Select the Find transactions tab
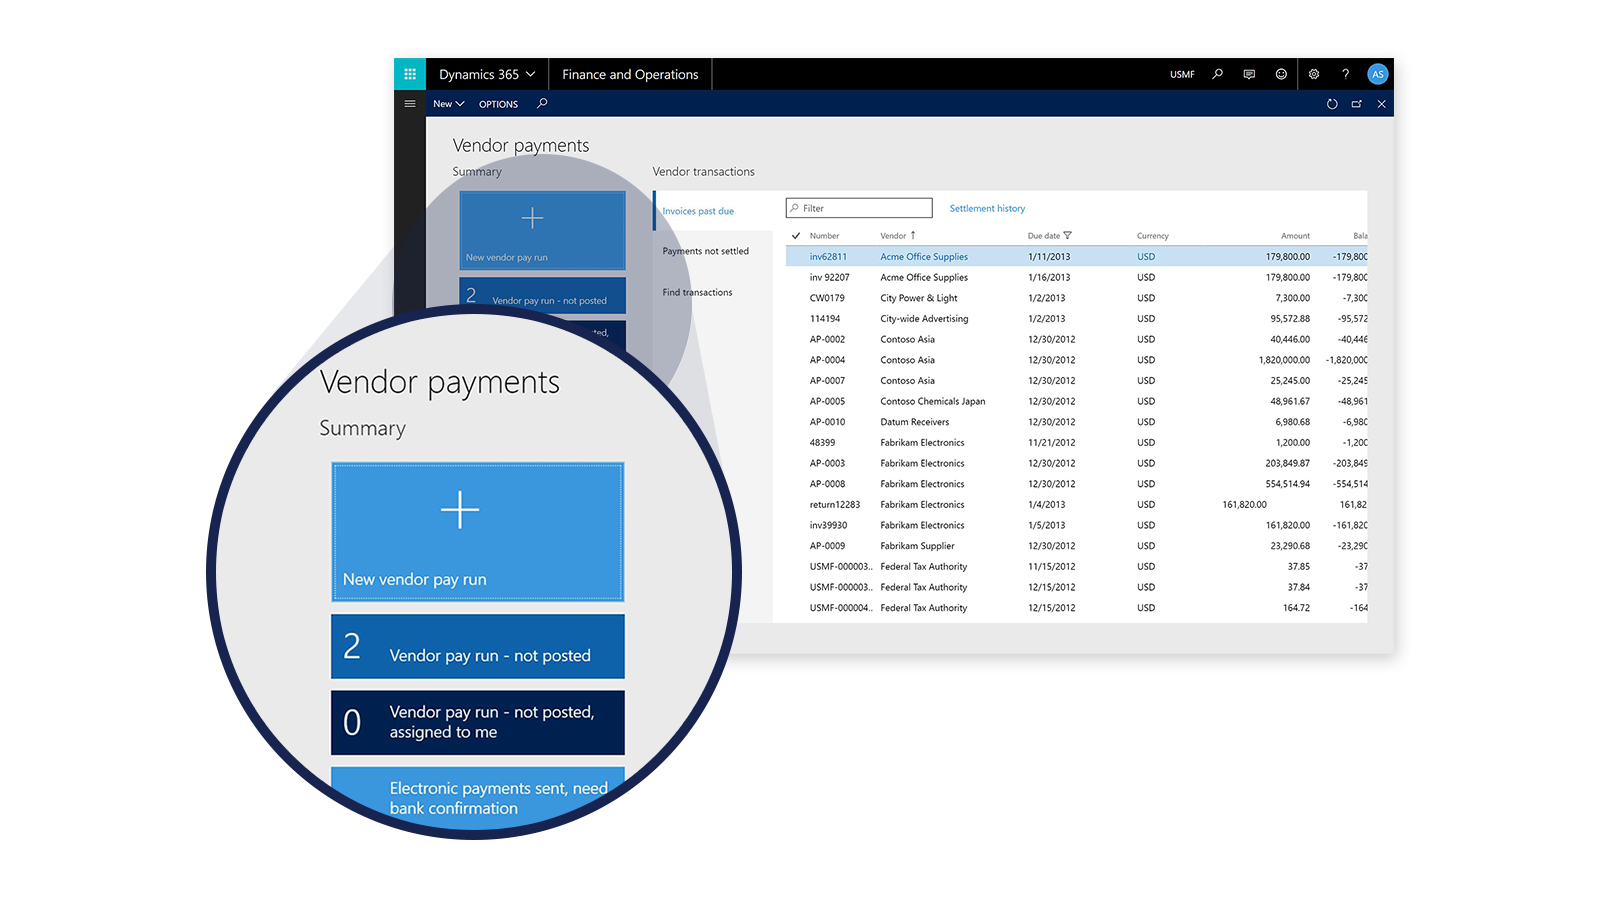 click(x=697, y=292)
